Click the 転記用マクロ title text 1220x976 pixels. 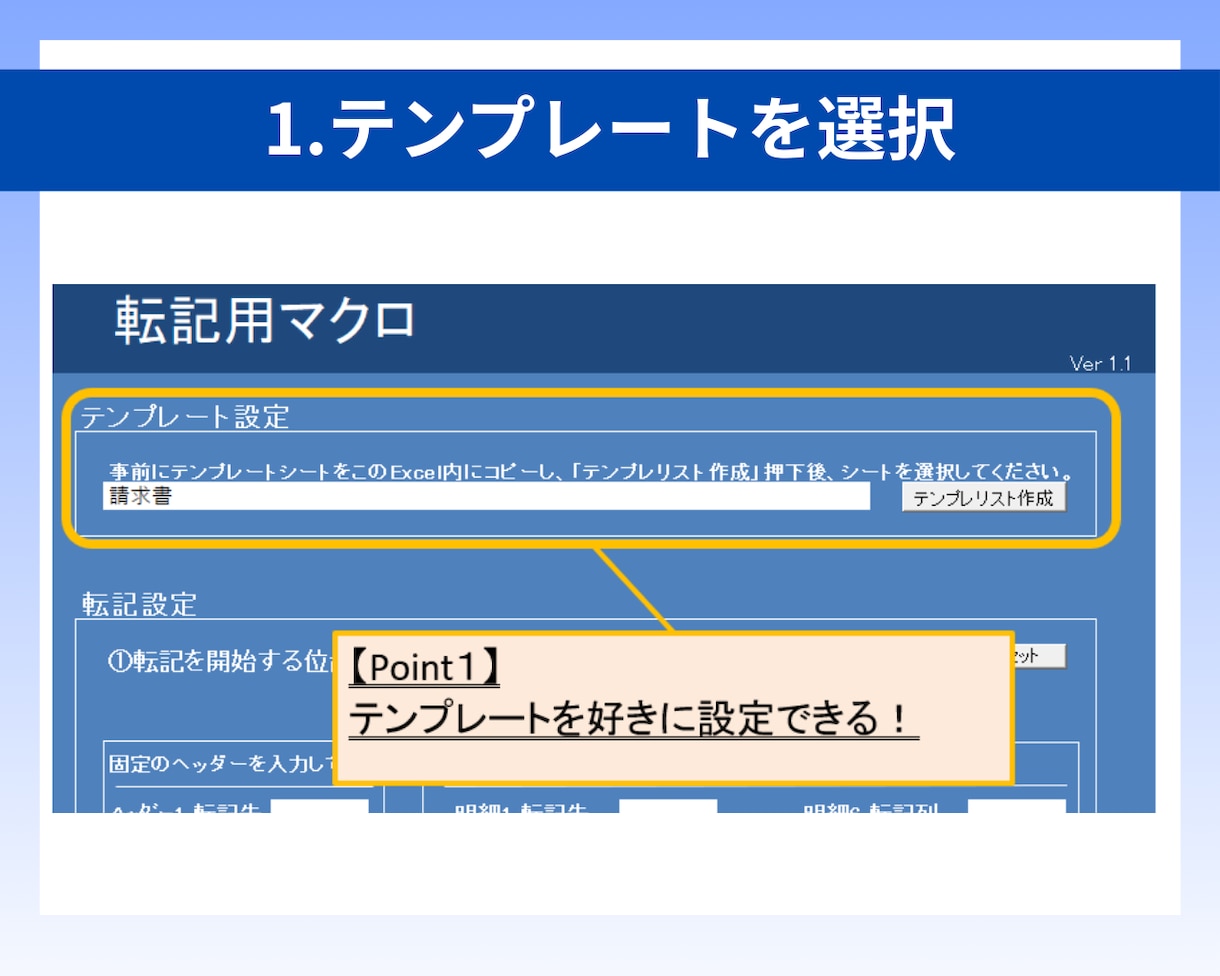[264, 320]
